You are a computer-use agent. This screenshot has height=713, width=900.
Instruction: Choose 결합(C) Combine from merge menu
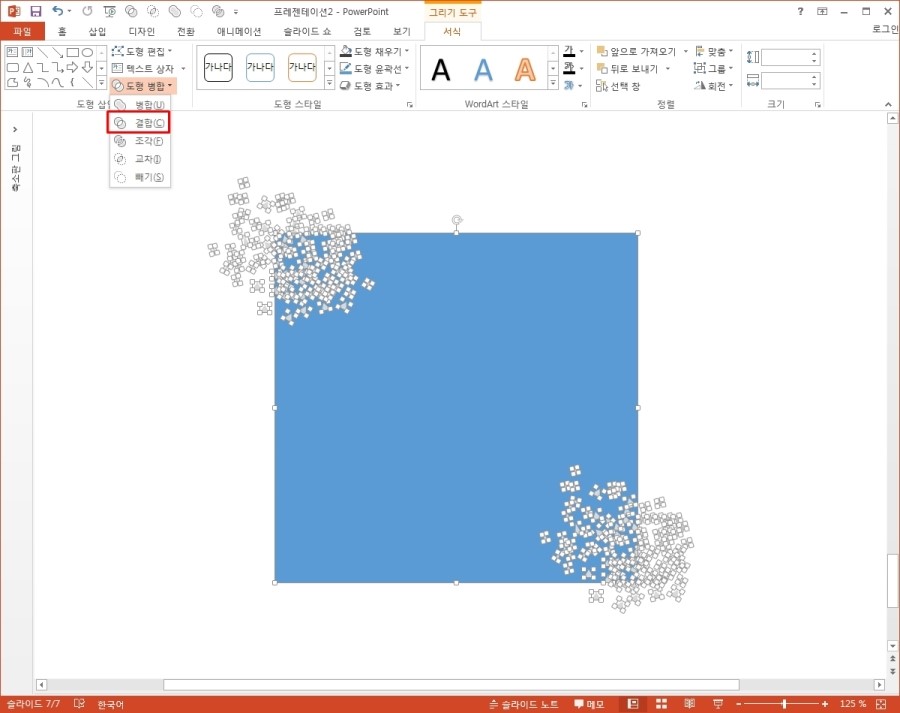click(138, 123)
